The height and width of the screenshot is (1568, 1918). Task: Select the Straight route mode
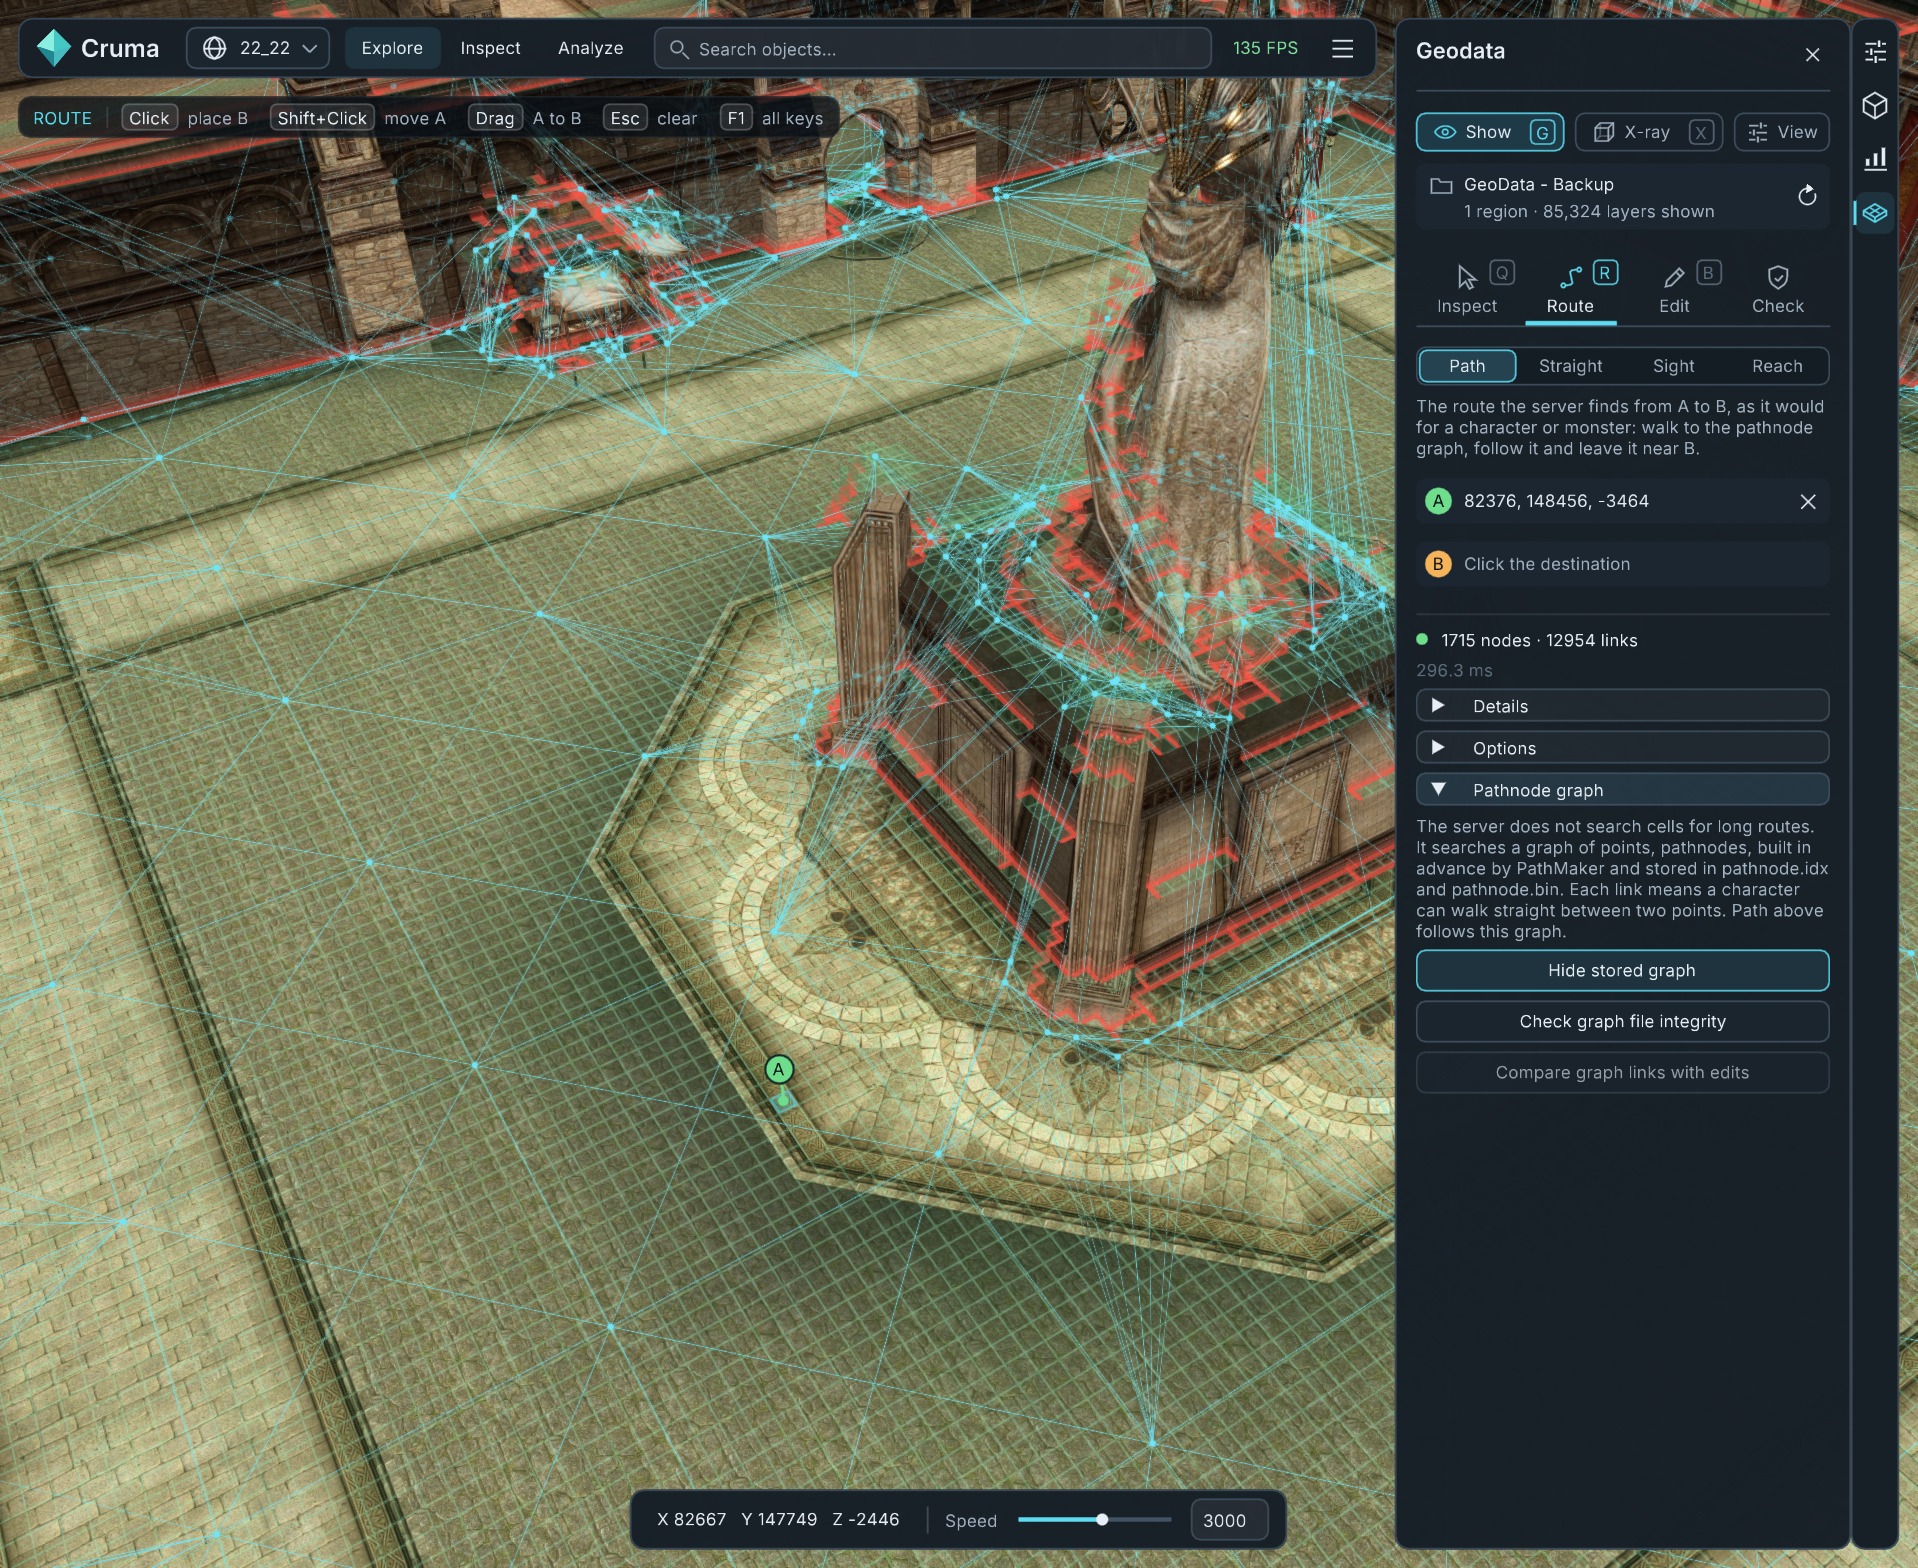pos(1570,366)
